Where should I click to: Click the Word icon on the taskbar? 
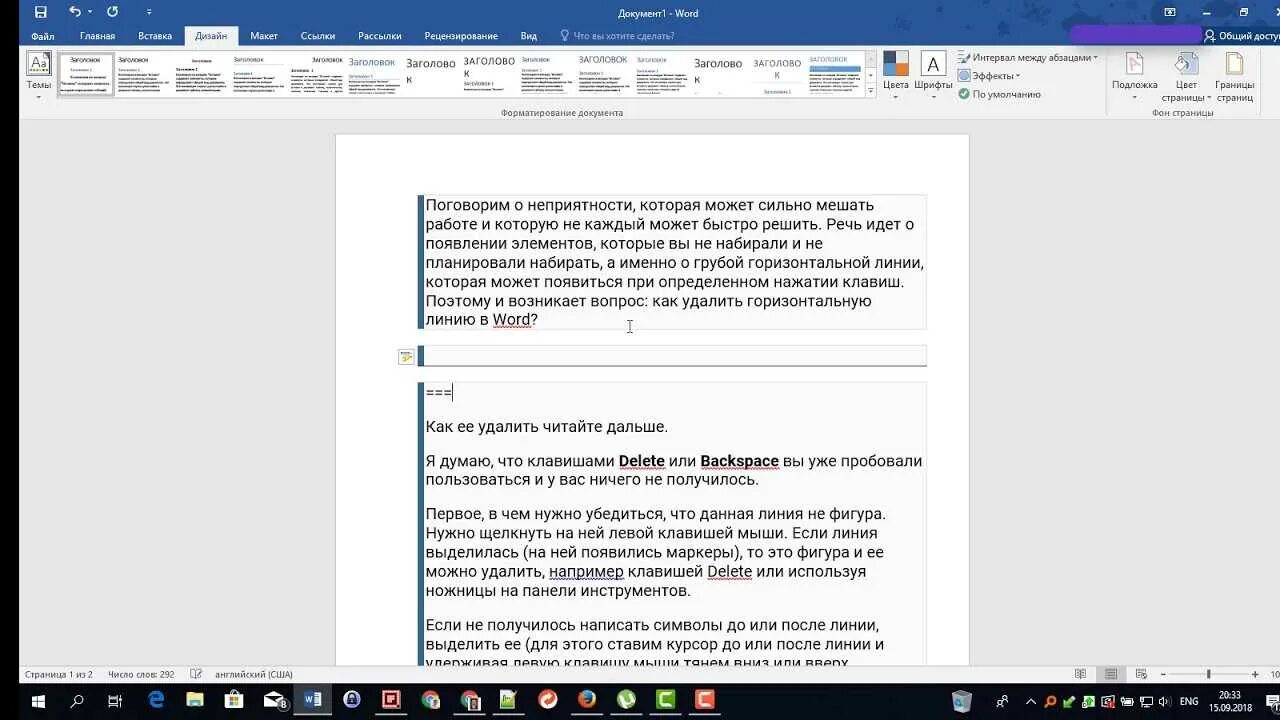point(313,701)
